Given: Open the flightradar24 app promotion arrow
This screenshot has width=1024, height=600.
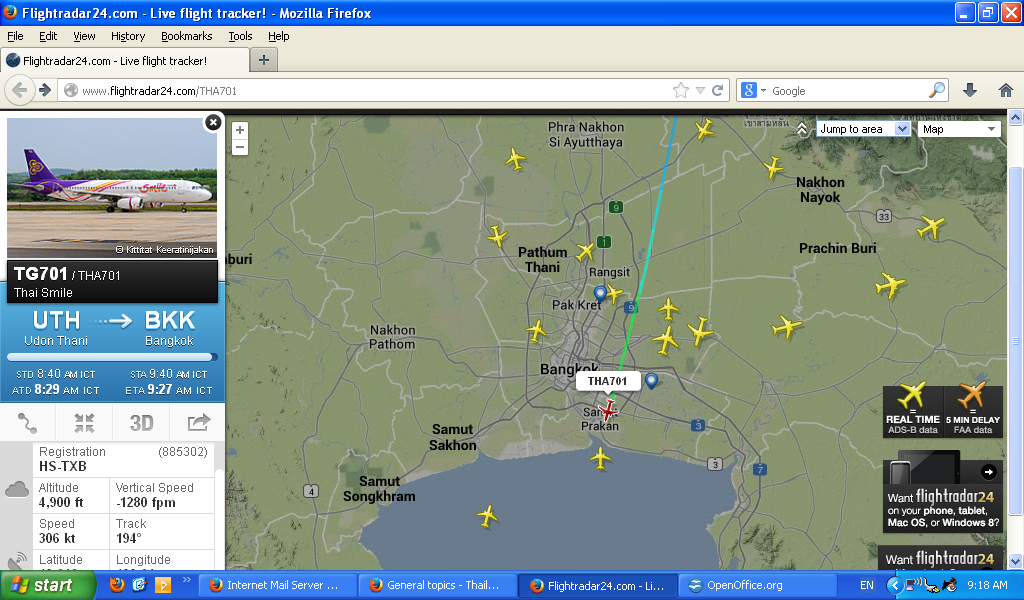Looking at the screenshot, I should click(988, 471).
